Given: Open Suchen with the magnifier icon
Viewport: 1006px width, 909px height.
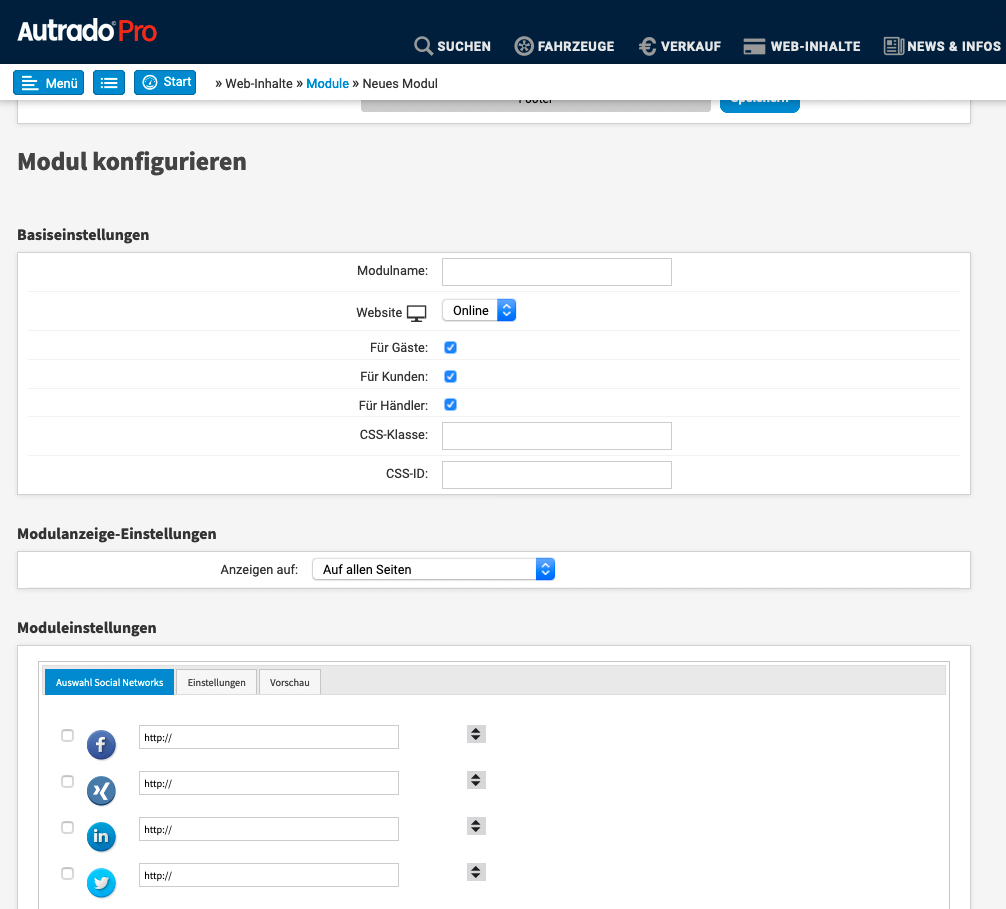Looking at the screenshot, I should (452, 46).
